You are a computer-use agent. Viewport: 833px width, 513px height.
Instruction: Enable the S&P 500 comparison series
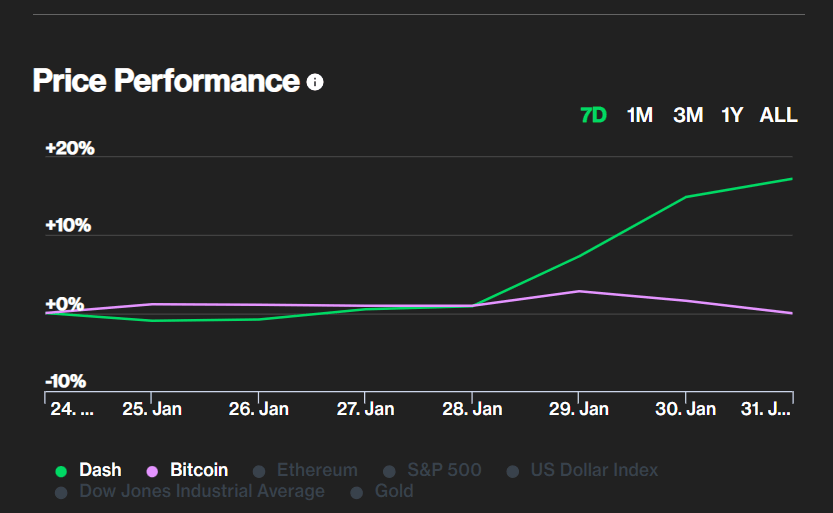point(443,470)
